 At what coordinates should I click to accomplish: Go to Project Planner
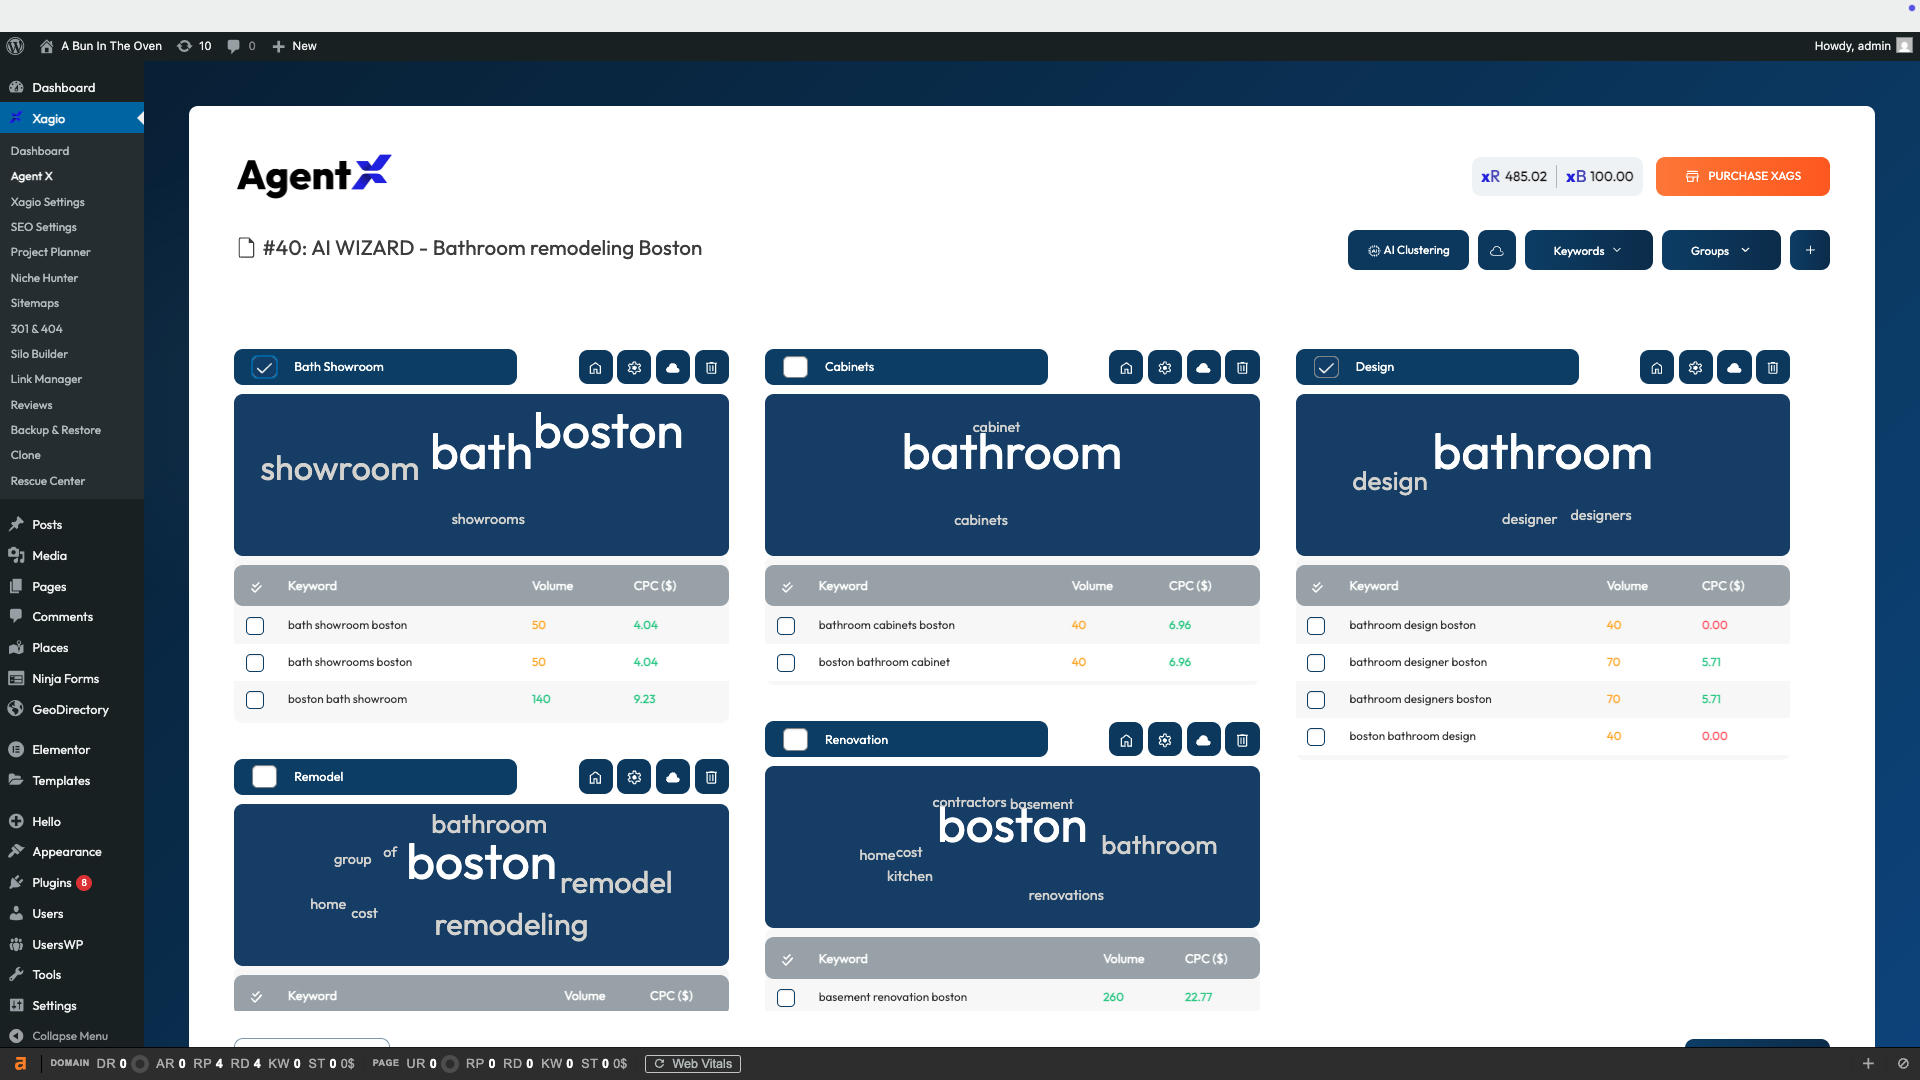(50, 252)
